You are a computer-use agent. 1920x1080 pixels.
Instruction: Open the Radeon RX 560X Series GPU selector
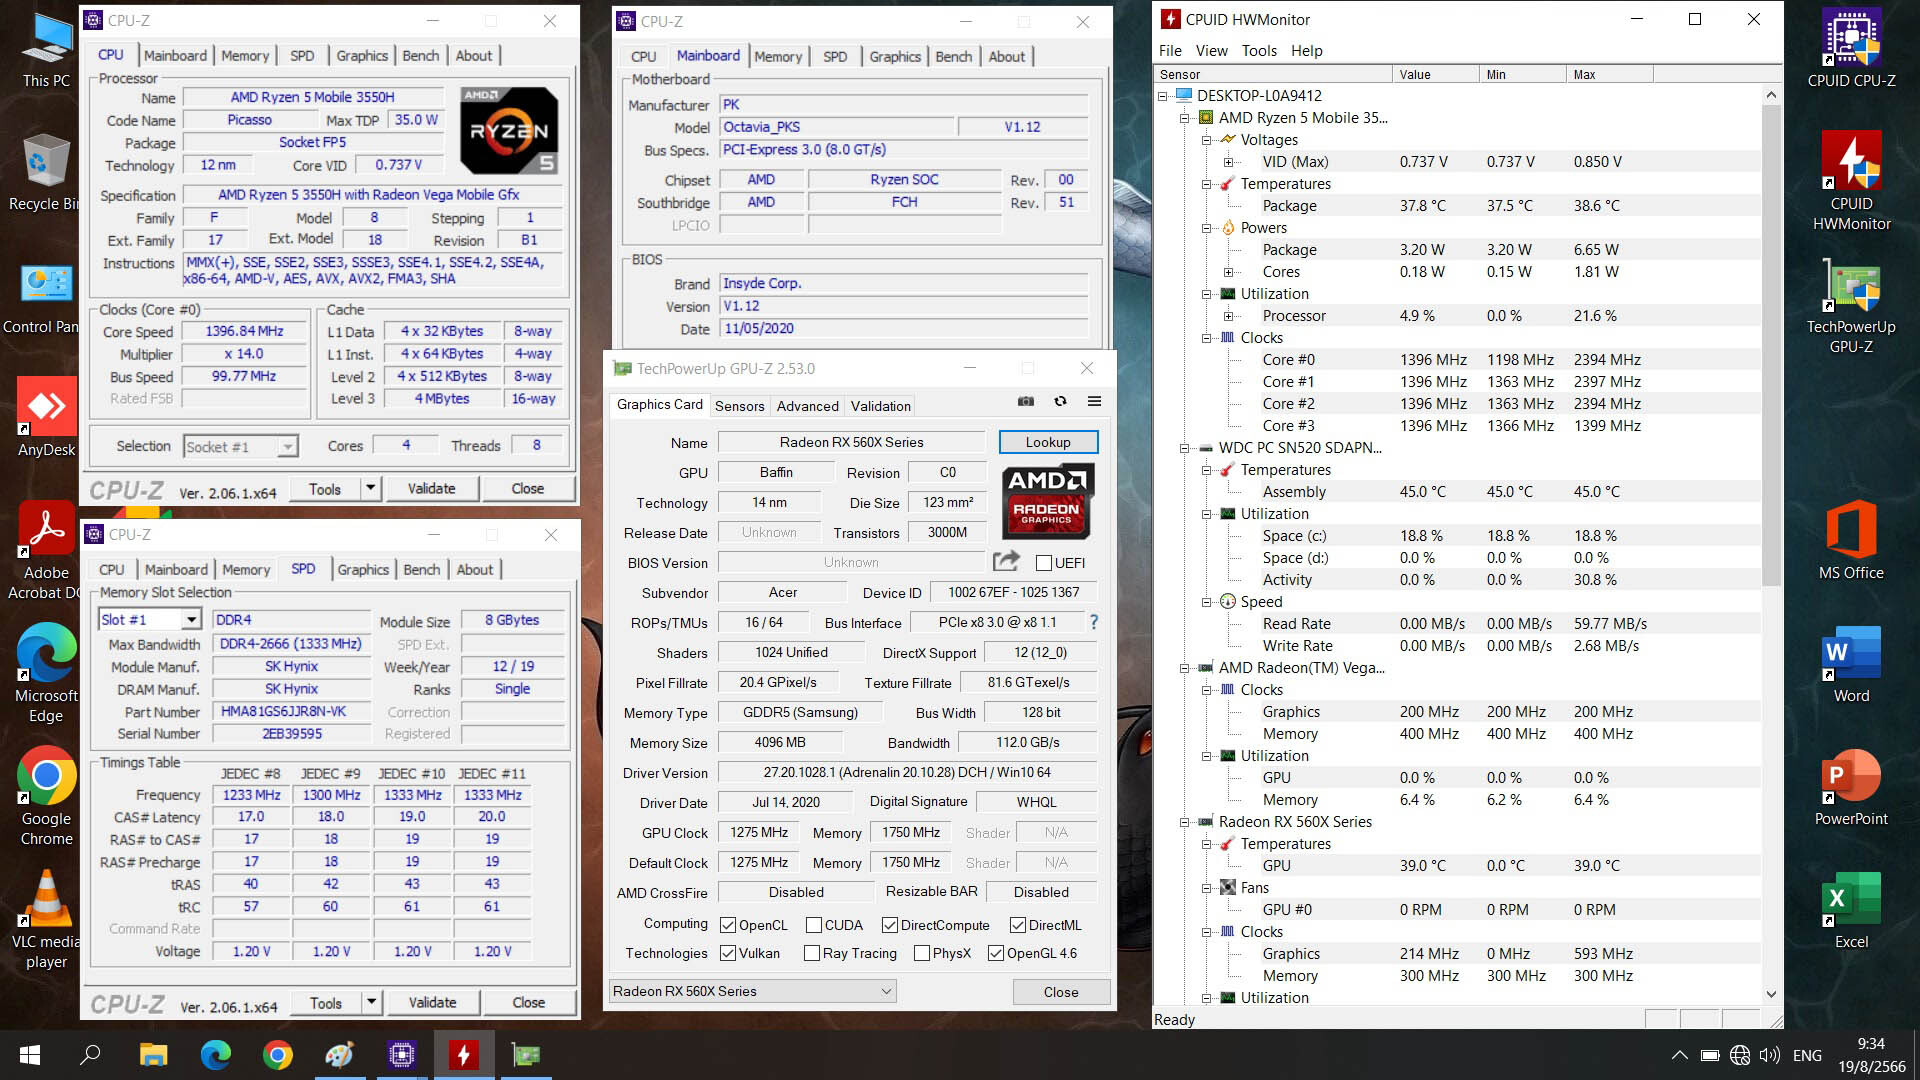[752, 991]
